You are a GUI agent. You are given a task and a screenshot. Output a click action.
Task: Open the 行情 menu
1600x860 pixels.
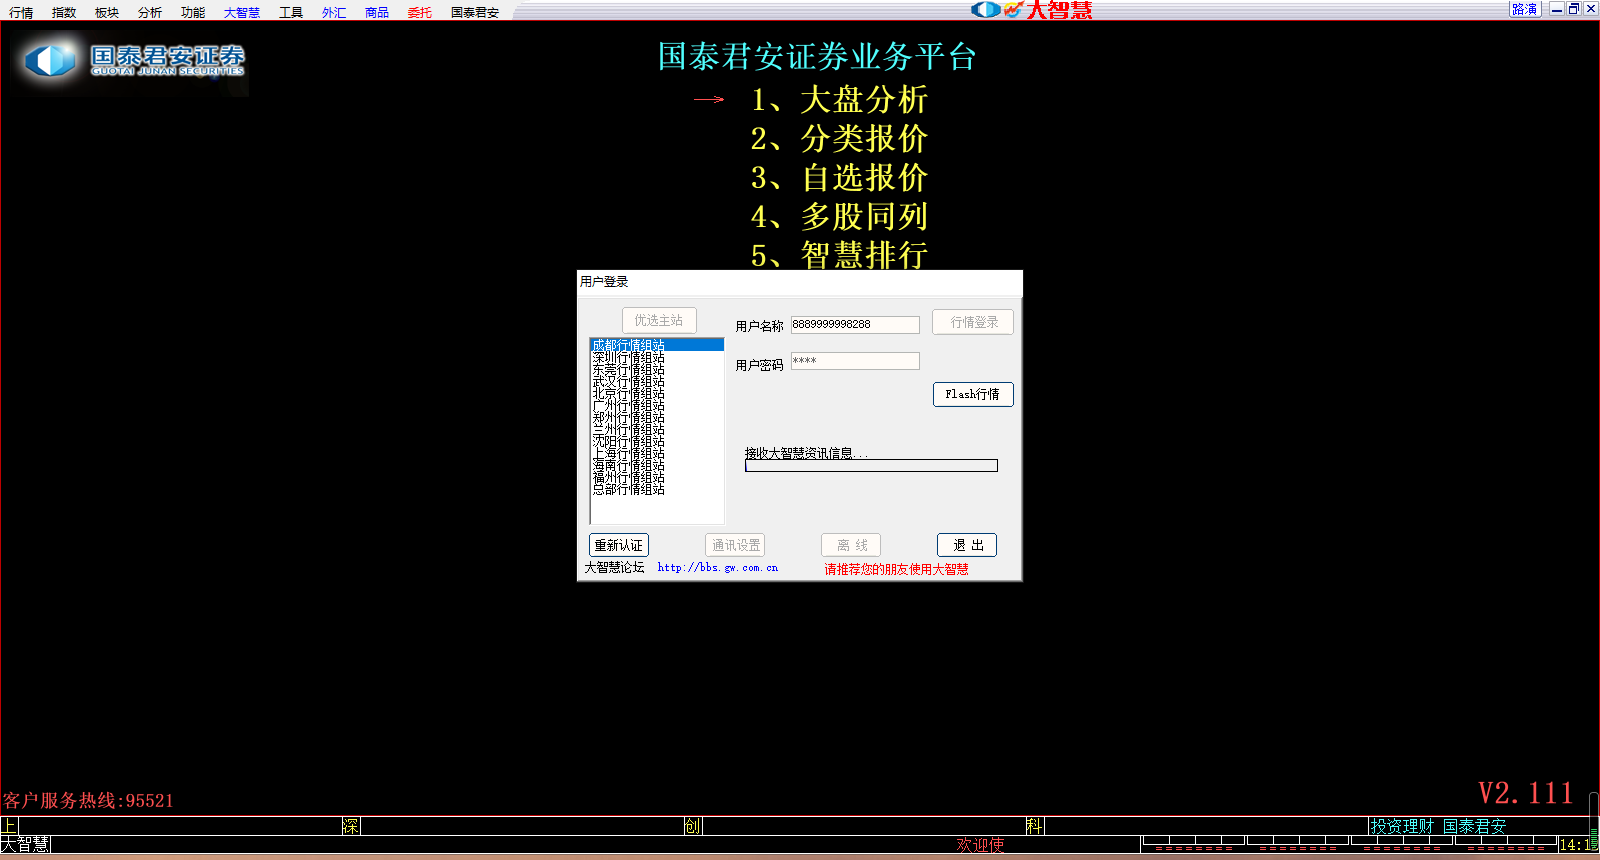(21, 13)
